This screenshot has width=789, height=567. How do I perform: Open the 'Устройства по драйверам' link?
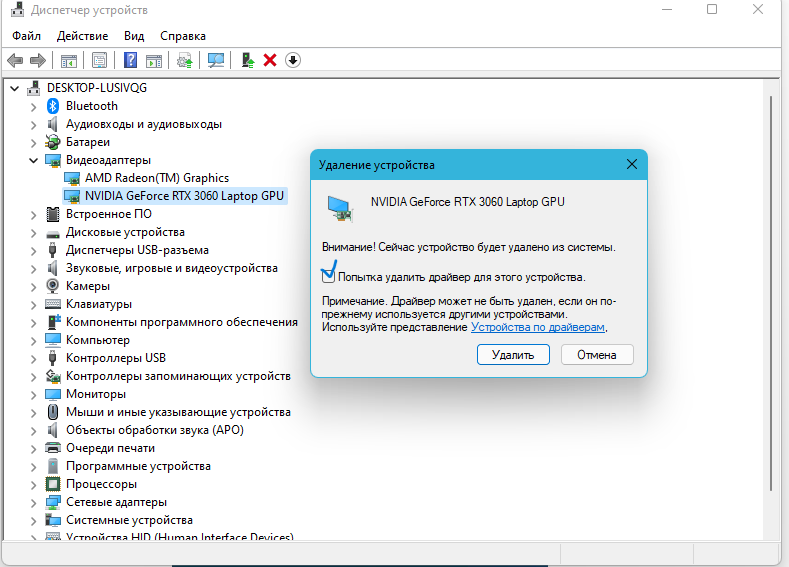(537, 327)
